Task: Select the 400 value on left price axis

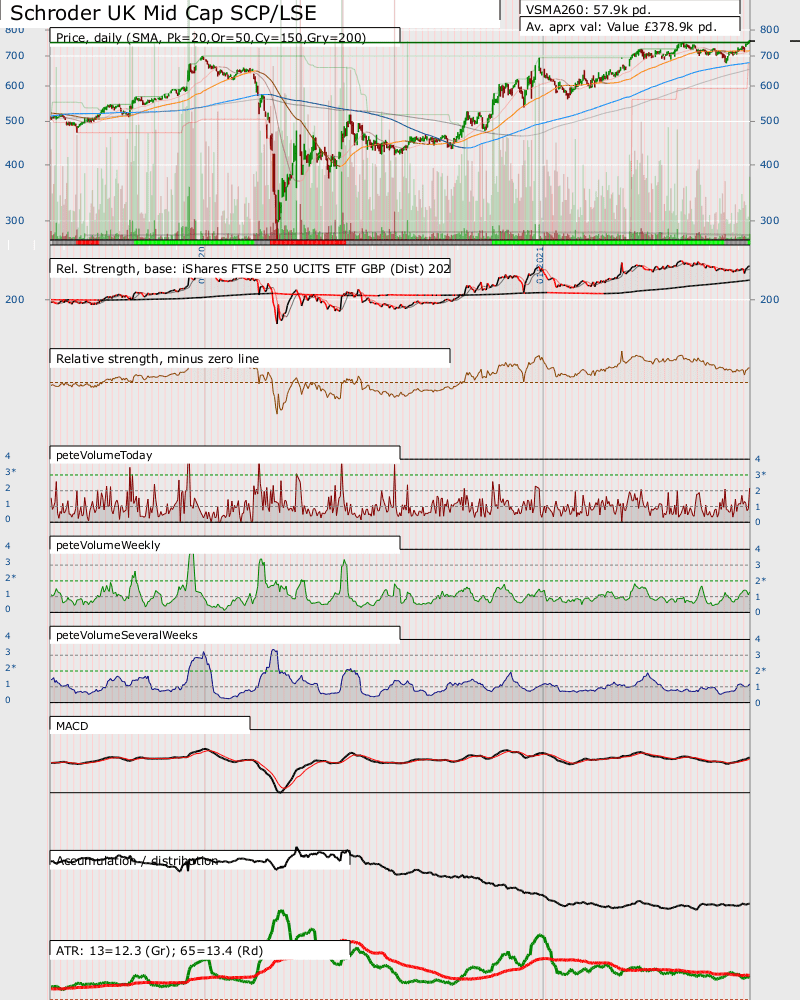Action: point(15,164)
